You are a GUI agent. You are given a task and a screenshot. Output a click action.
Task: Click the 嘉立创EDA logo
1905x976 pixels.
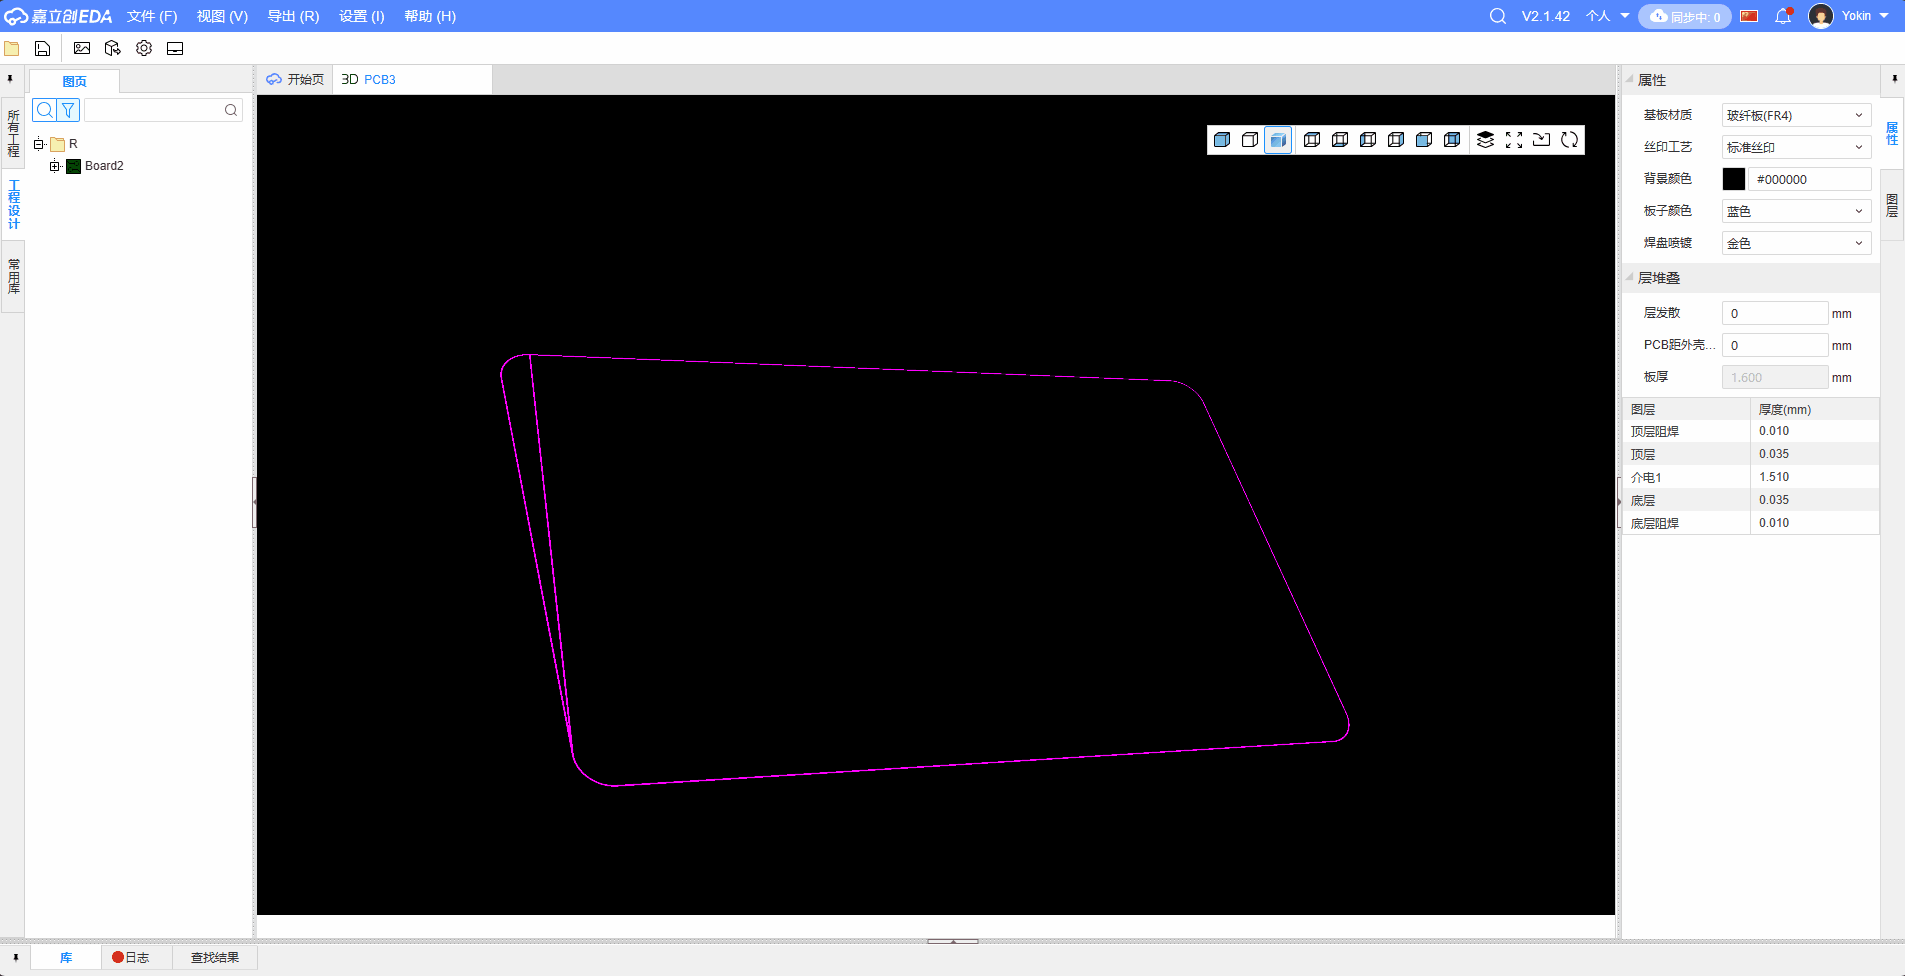coord(58,16)
